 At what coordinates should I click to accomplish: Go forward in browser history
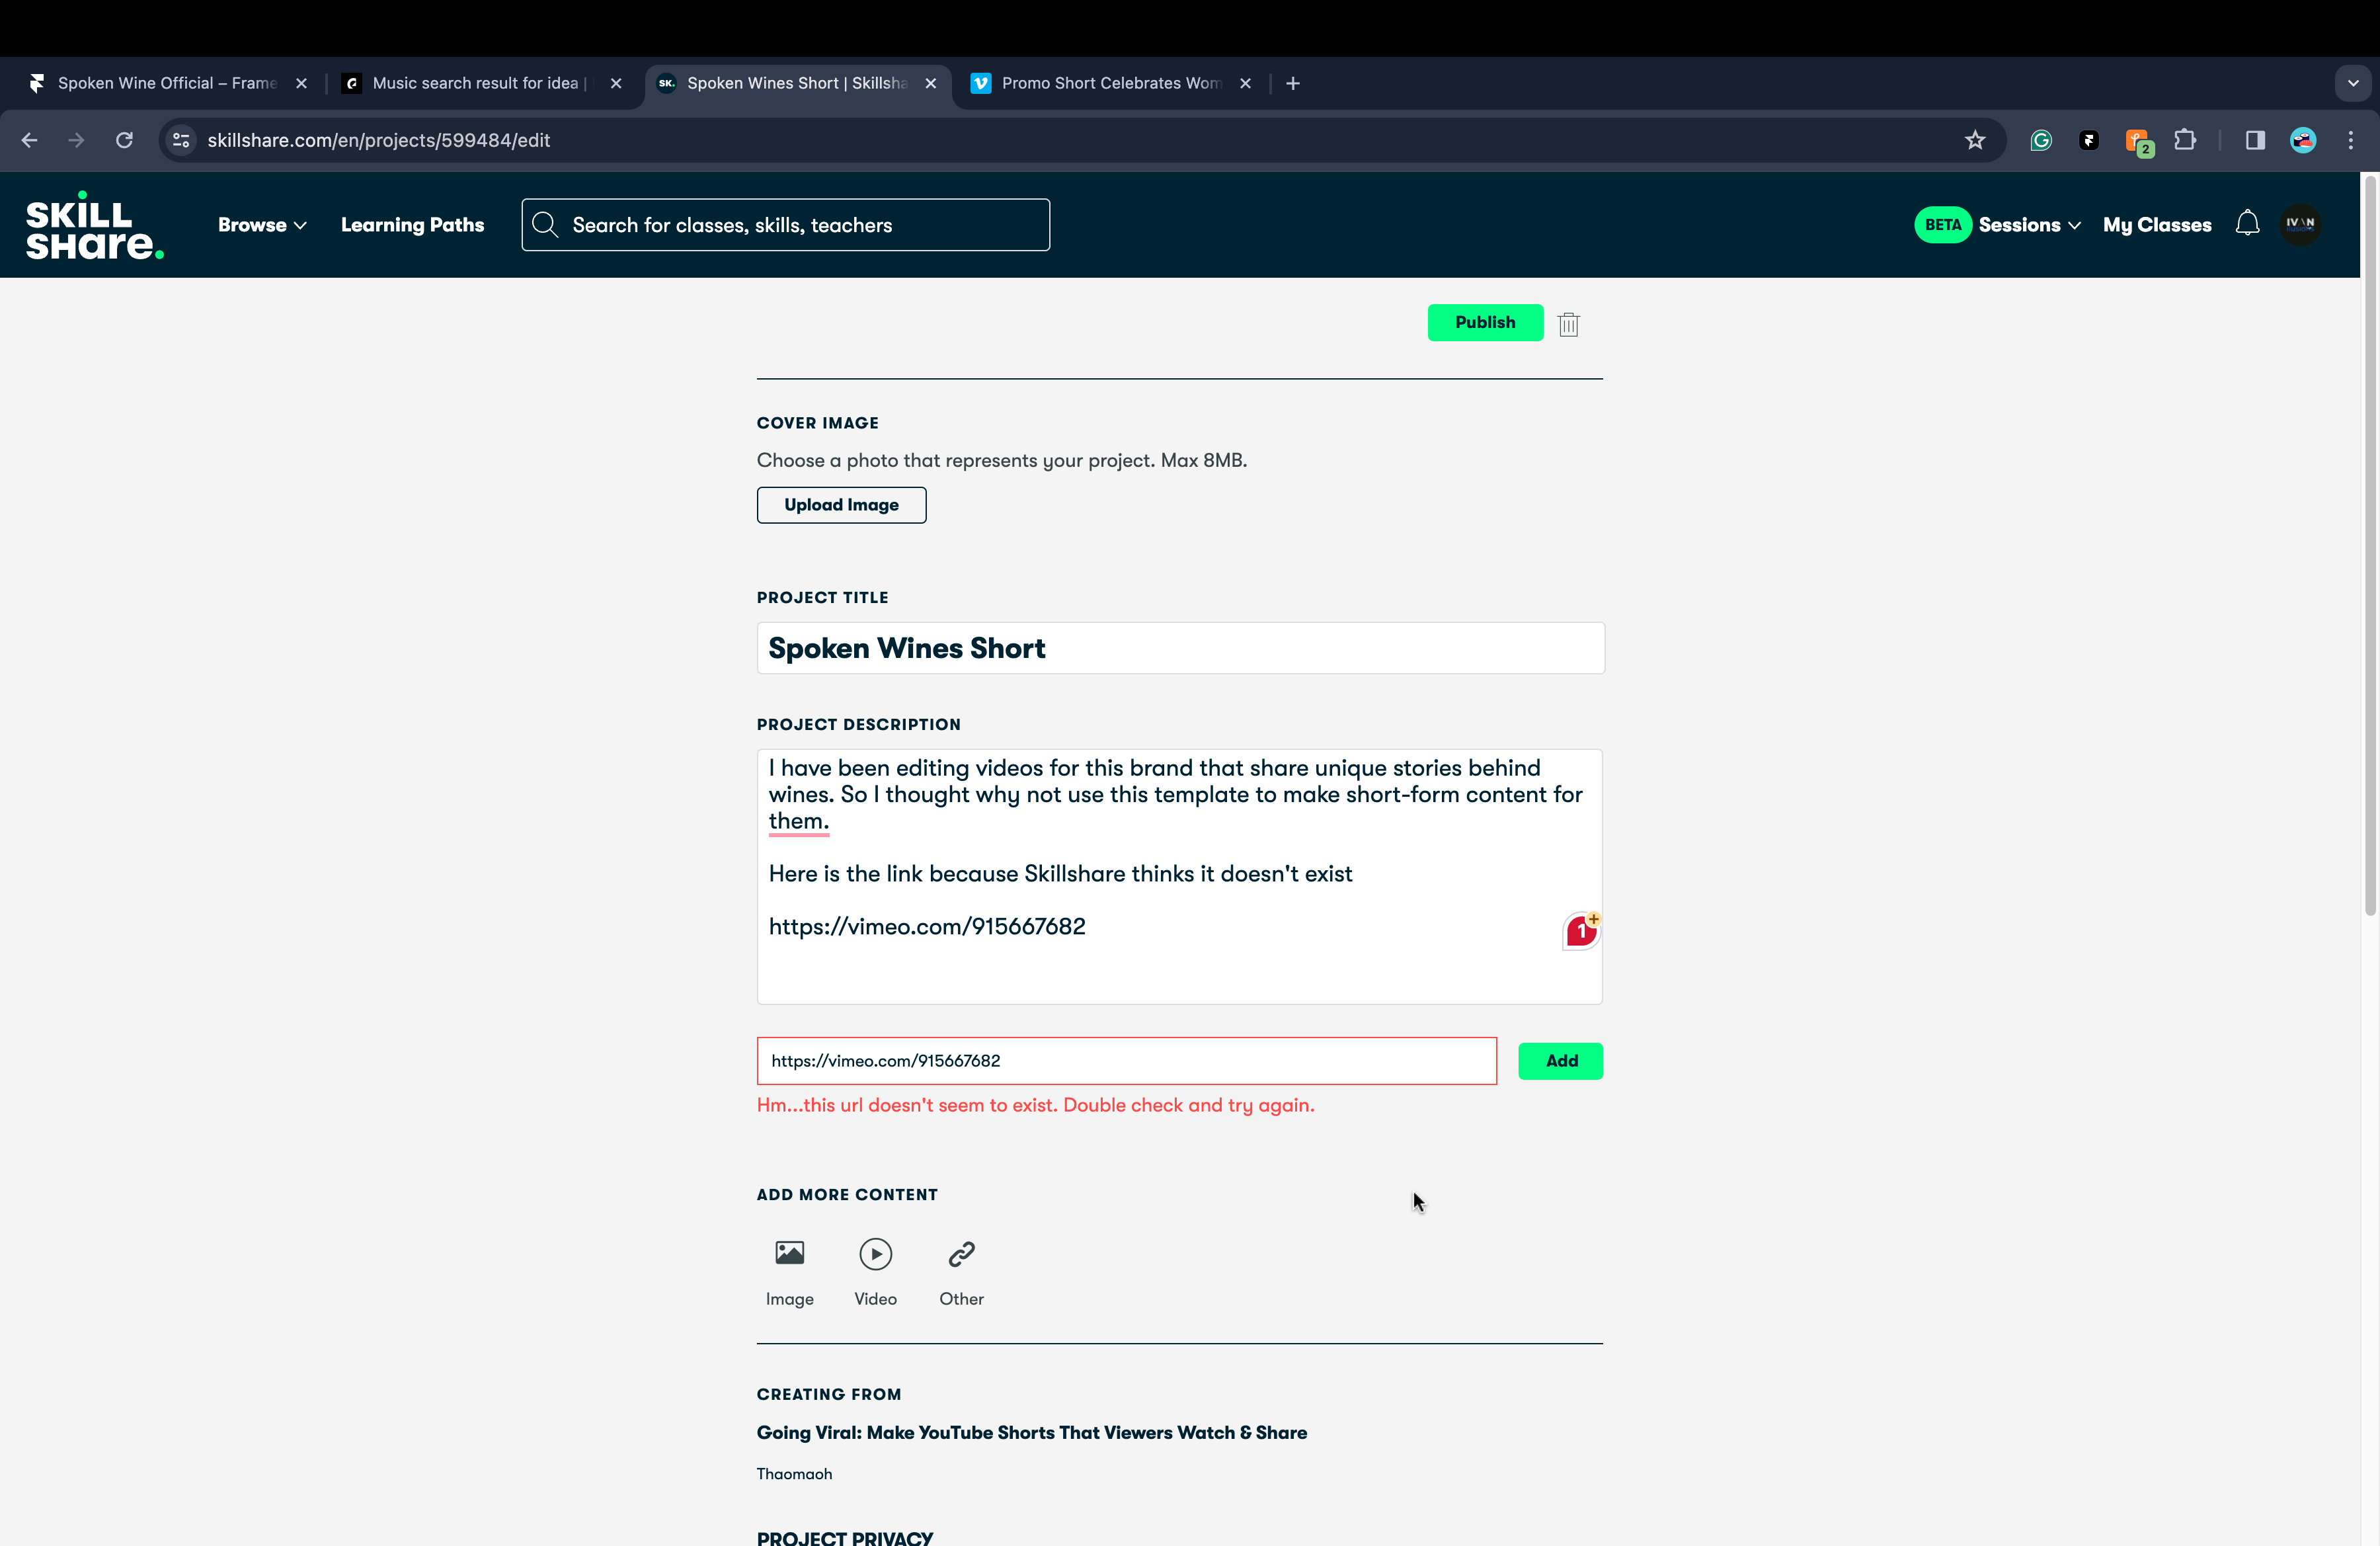[x=76, y=140]
